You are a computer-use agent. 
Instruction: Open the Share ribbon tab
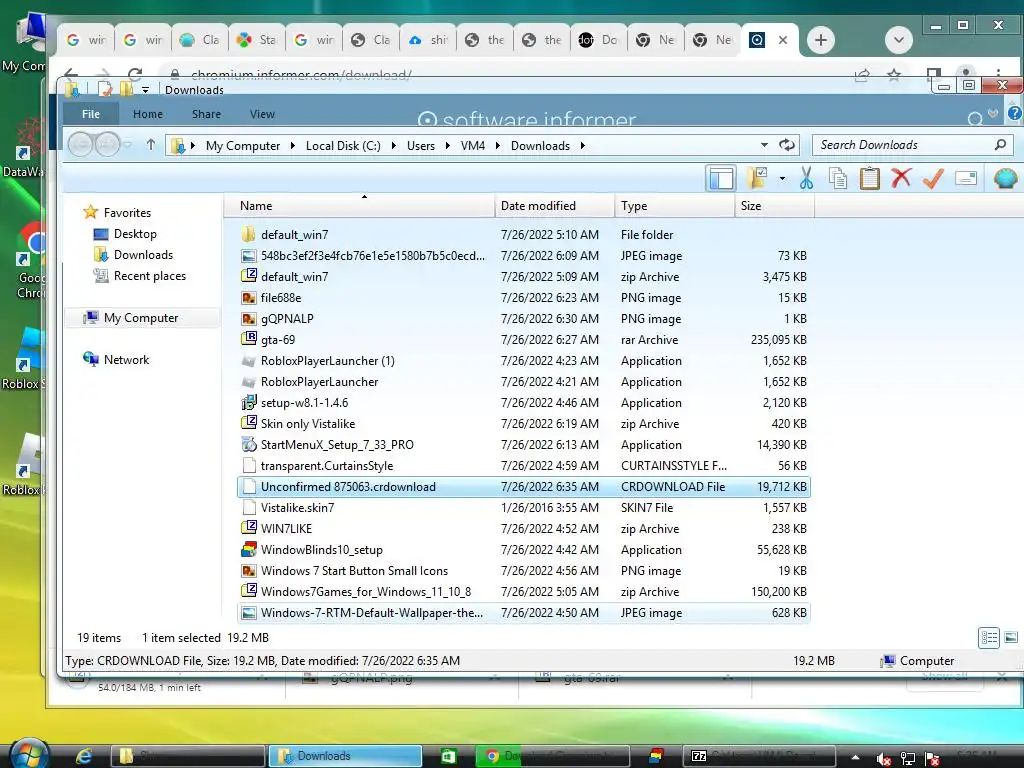click(206, 114)
